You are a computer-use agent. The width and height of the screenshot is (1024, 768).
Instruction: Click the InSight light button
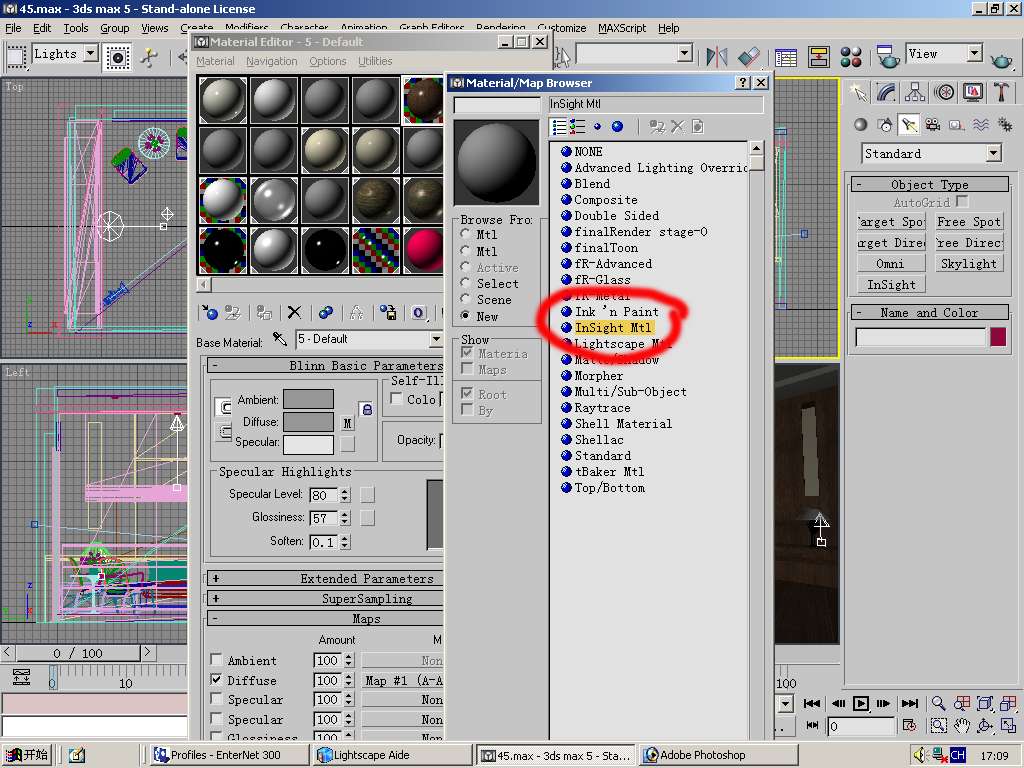pyautogui.click(x=891, y=284)
